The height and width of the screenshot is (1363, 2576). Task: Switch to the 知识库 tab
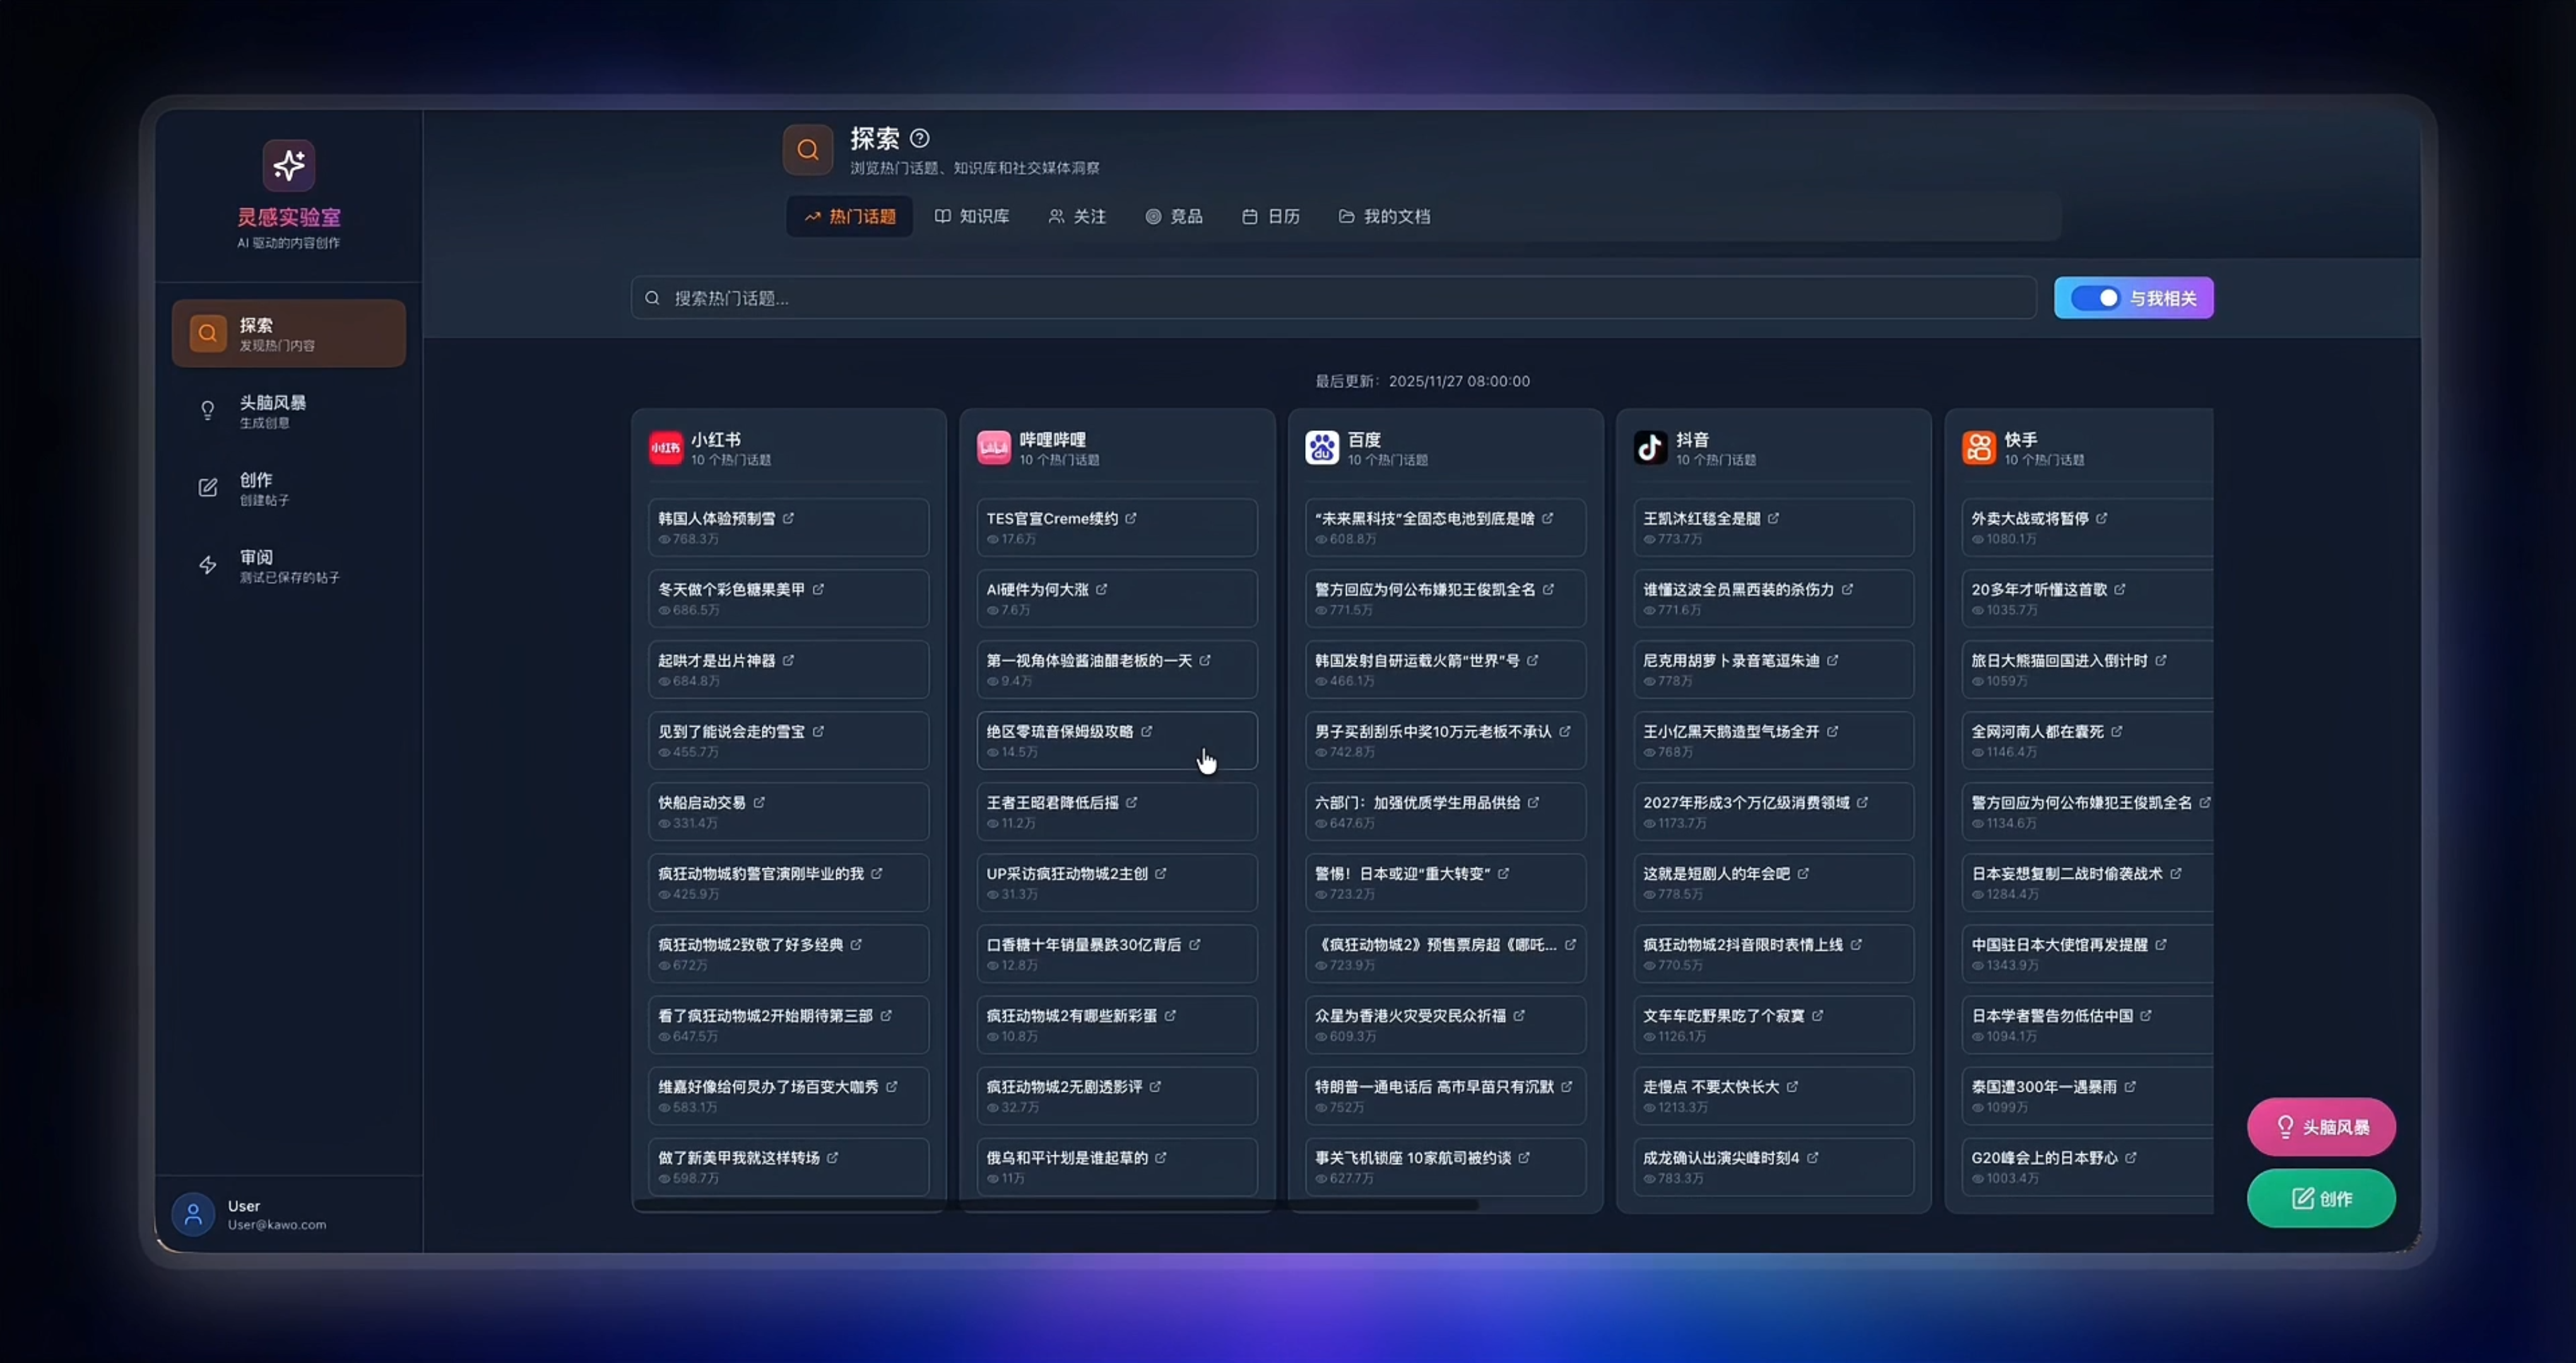972,216
